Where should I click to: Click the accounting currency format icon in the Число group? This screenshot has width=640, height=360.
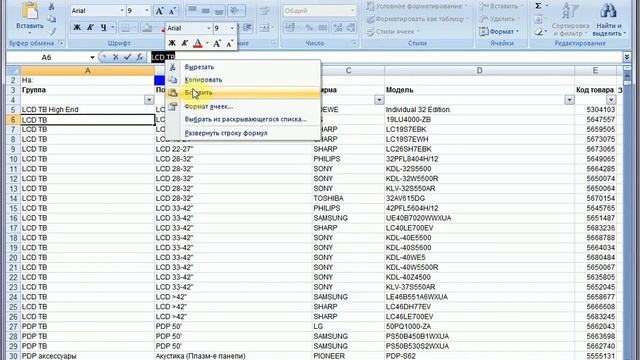(x=290, y=27)
